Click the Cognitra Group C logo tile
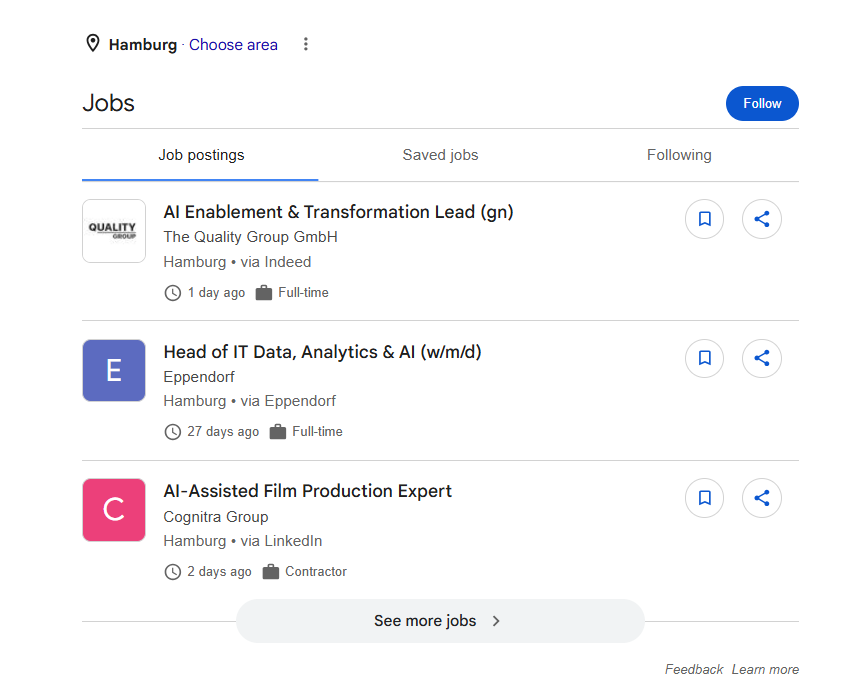Image resolution: width=847 pixels, height=696 pixels. click(x=114, y=510)
